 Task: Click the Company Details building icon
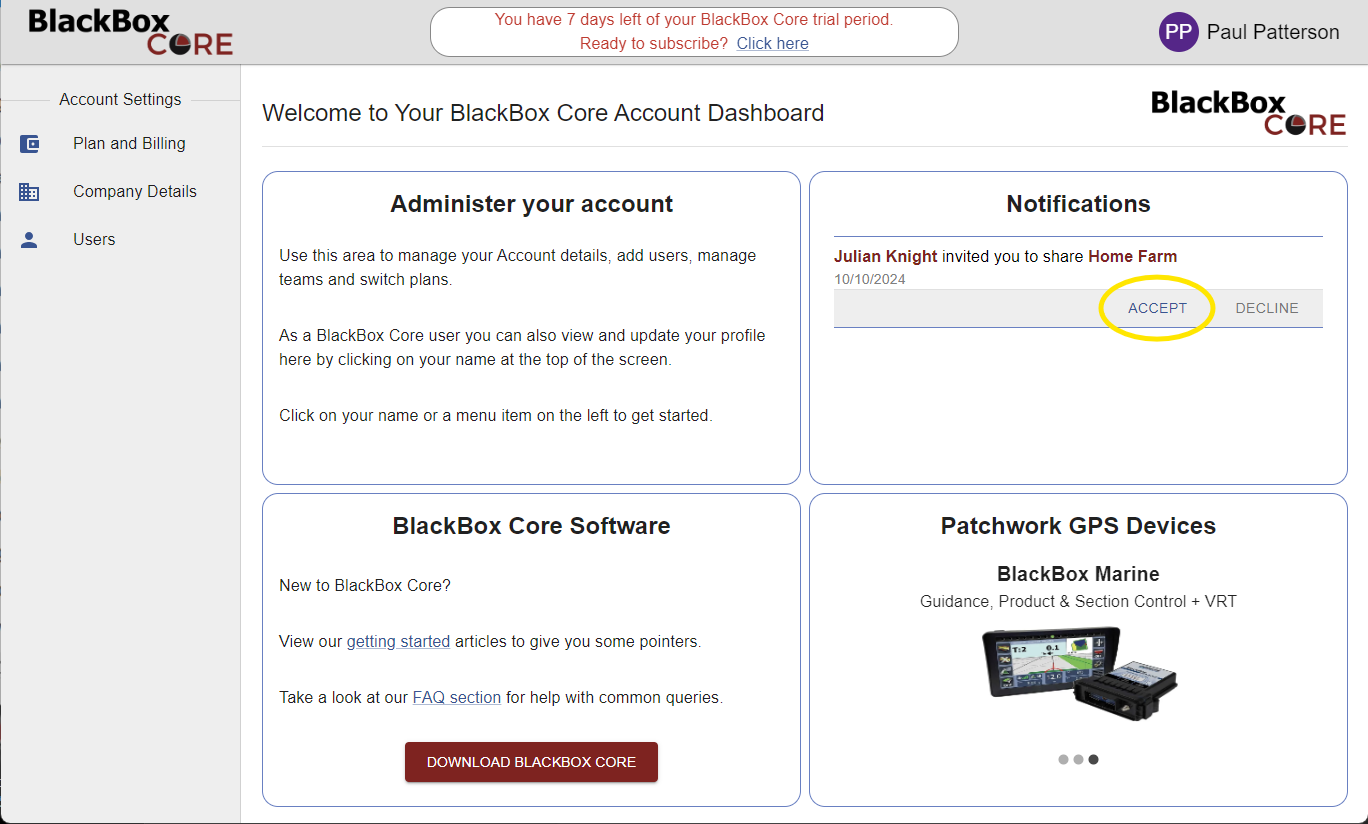(29, 192)
